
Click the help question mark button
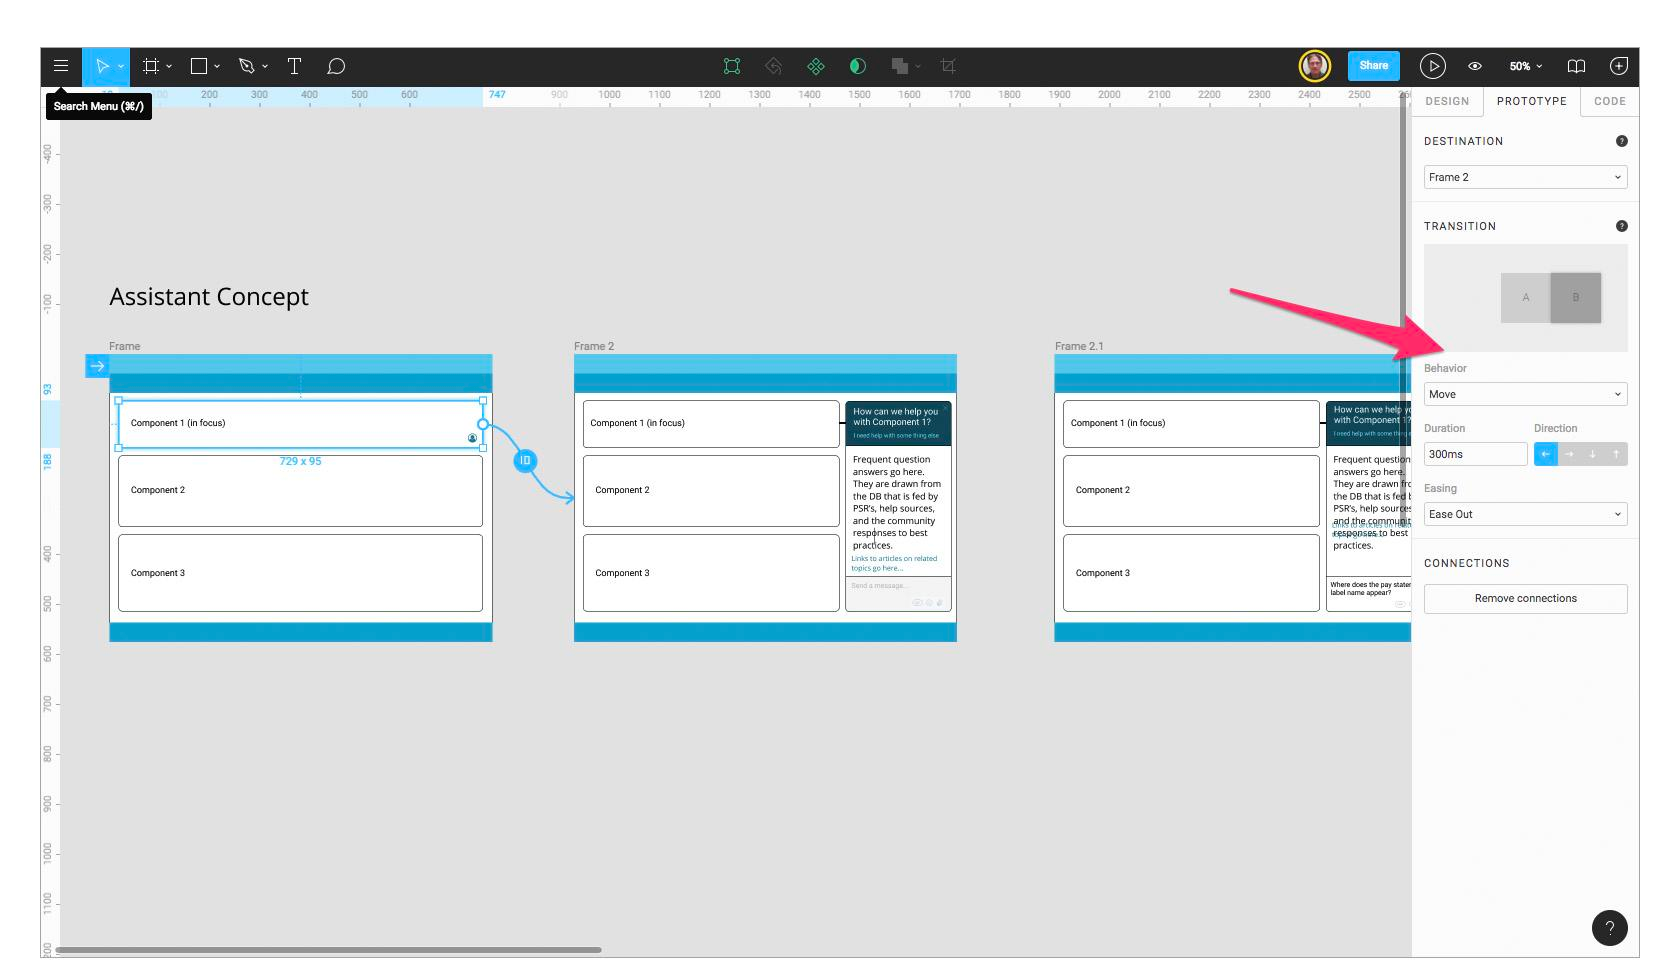click(x=1609, y=928)
